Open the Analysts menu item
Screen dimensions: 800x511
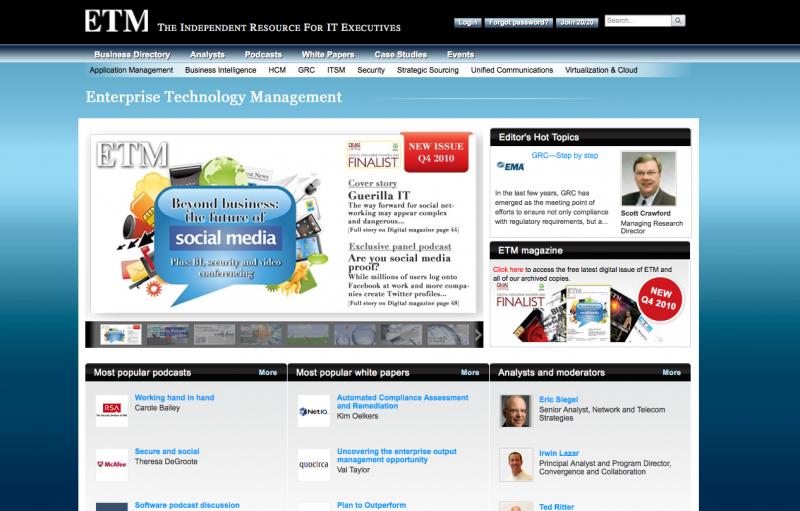[x=207, y=55]
